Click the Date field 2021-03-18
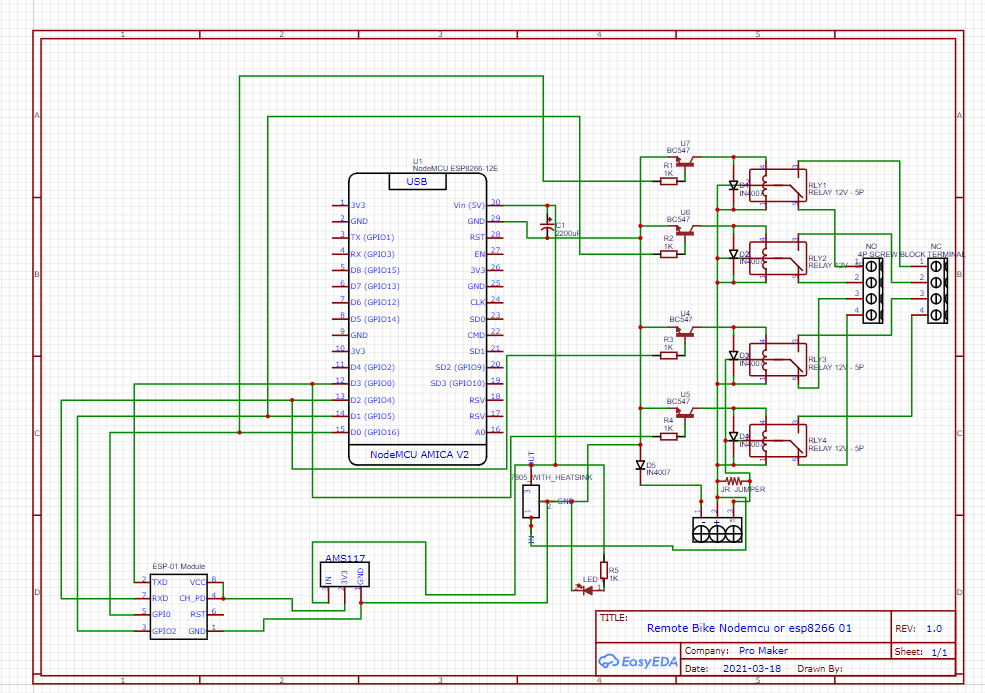 tap(752, 667)
